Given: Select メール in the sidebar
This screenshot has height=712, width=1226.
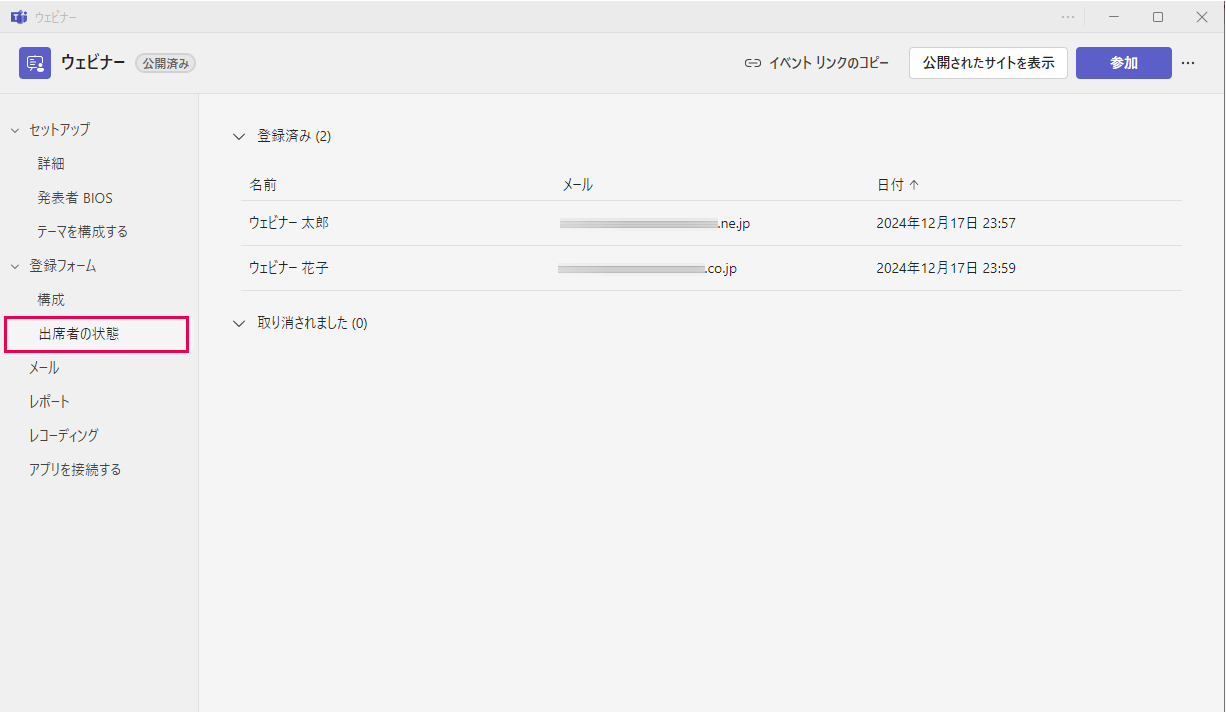Looking at the screenshot, I should point(44,368).
